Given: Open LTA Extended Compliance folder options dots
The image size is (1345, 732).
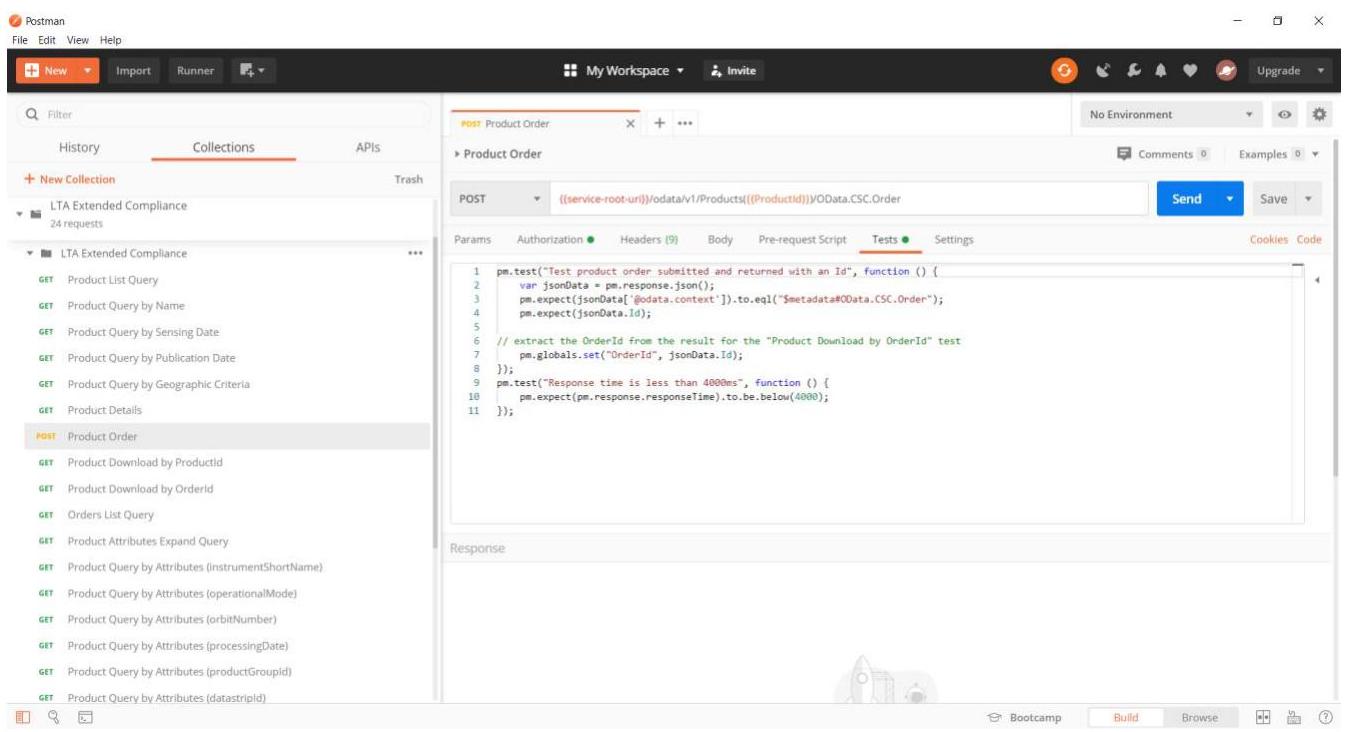Looking at the screenshot, I should click(x=415, y=253).
